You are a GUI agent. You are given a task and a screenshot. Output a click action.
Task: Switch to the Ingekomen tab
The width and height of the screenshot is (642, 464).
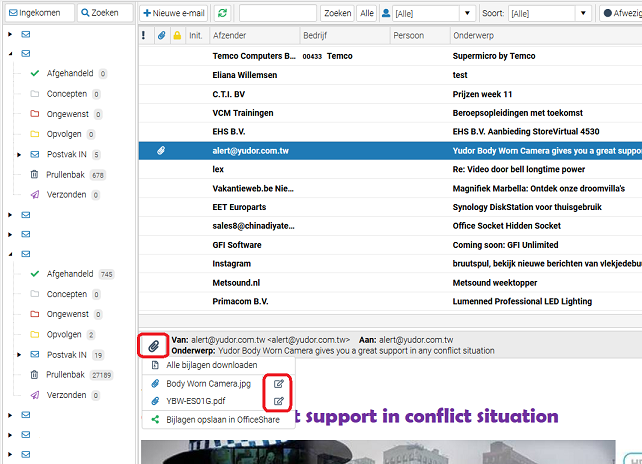click(37, 14)
